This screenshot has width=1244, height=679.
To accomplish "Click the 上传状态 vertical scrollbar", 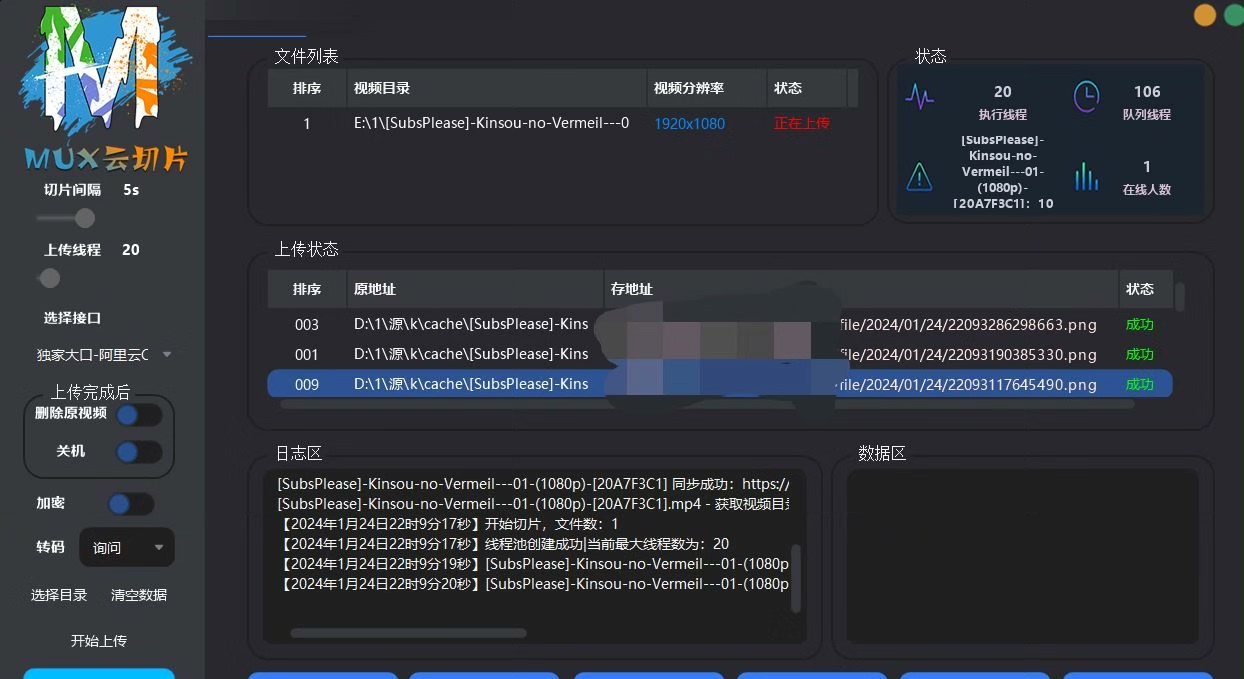I will coord(1180,297).
